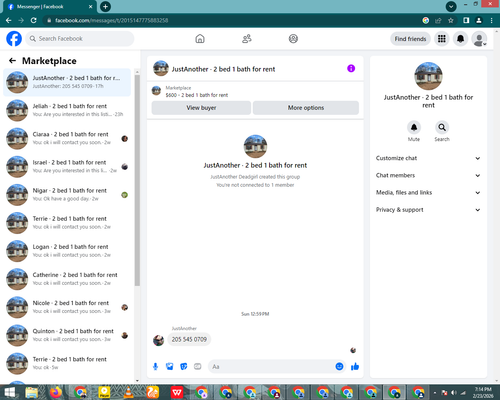Viewport: 500px width, 400px height.
Task: Choose a GIF icon
Action: pyautogui.click(x=198, y=367)
